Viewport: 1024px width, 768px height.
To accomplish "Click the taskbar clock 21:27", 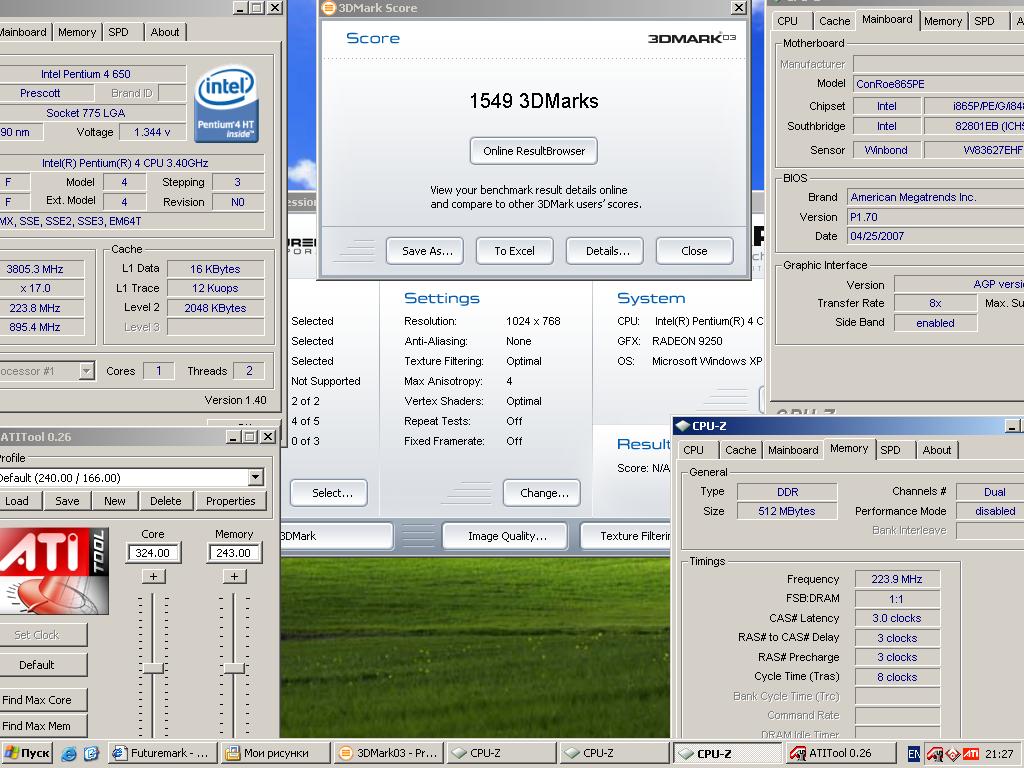I will (999, 754).
